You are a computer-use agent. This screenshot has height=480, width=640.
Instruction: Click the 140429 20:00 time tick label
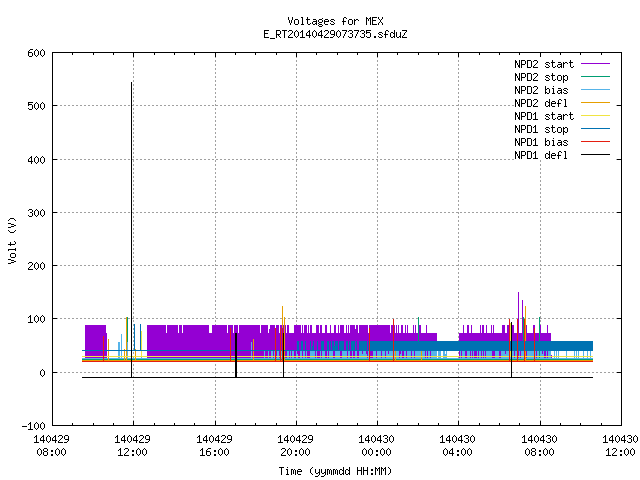[x=295, y=446]
